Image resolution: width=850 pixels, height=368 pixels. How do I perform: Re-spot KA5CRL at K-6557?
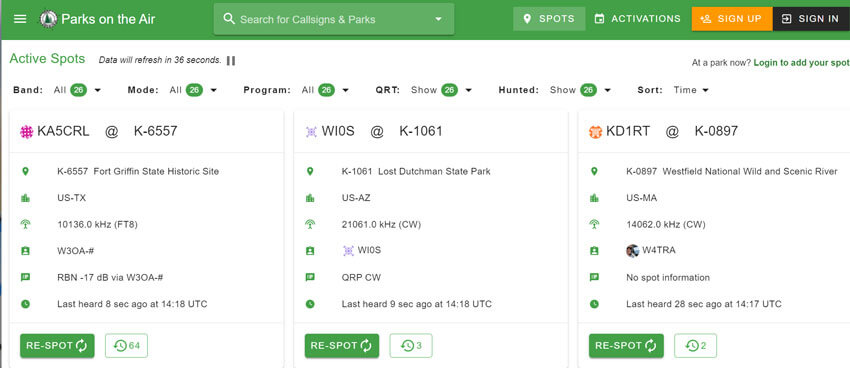57,346
